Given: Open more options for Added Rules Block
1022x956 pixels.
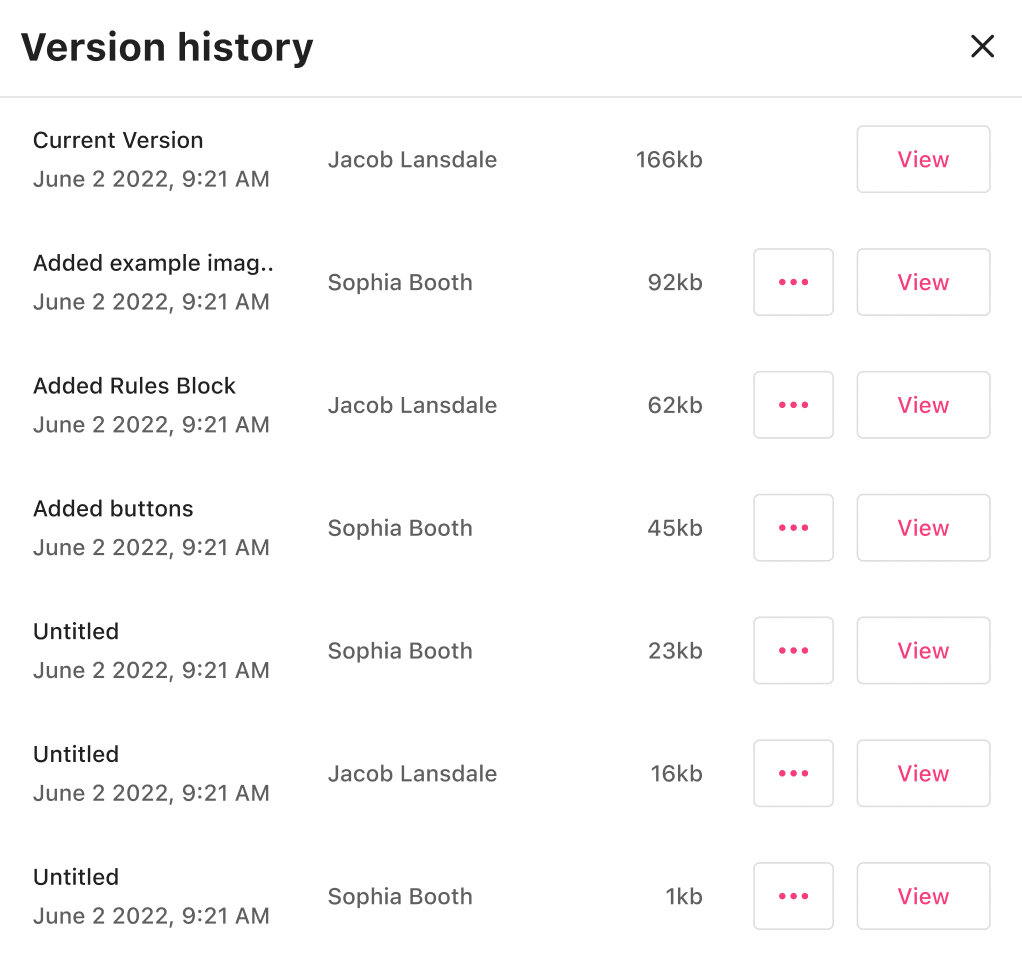Looking at the screenshot, I should [793, 405].
